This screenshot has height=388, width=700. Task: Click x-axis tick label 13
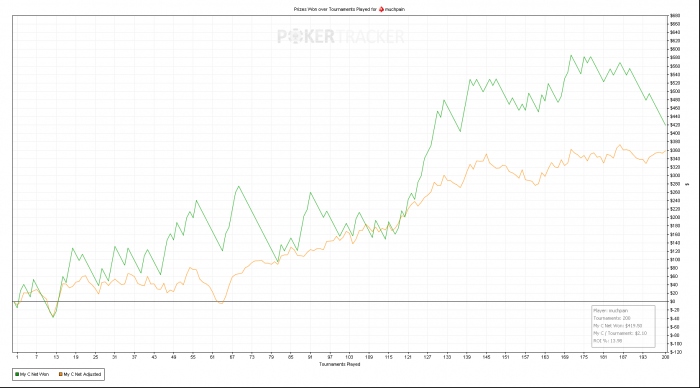pos(56,357)
